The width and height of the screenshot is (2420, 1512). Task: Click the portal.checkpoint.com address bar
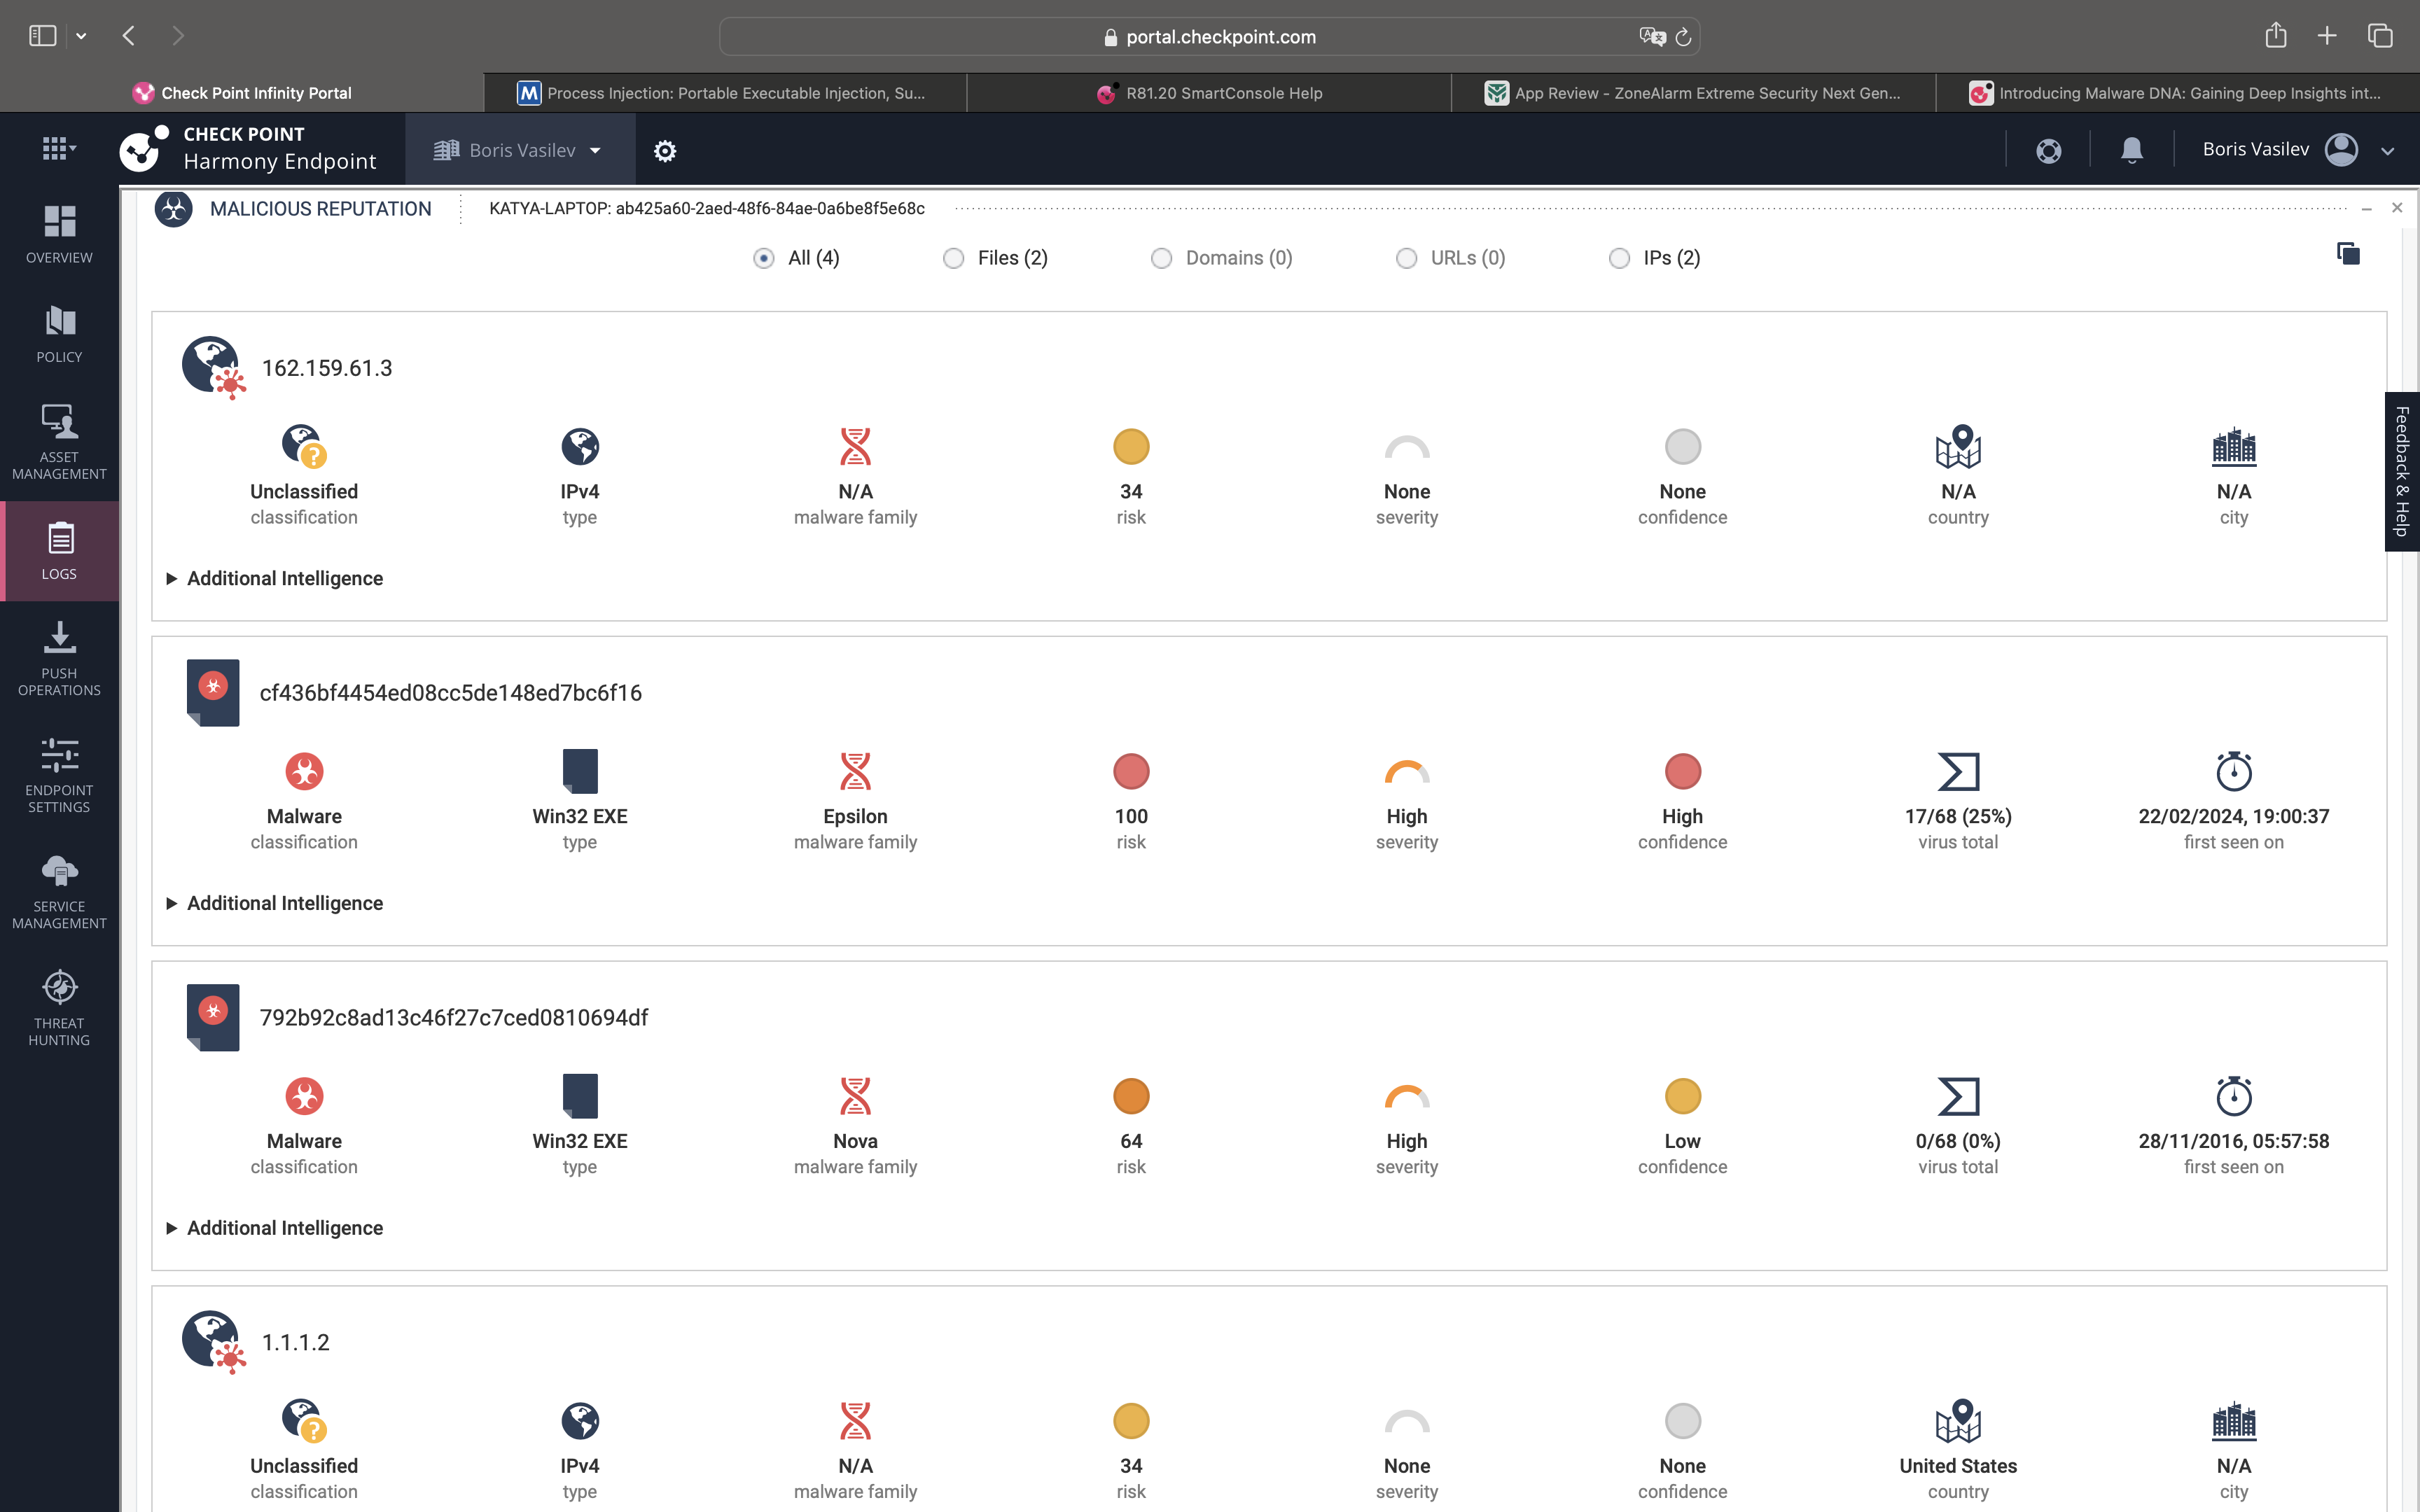(x=1209, y=37)
